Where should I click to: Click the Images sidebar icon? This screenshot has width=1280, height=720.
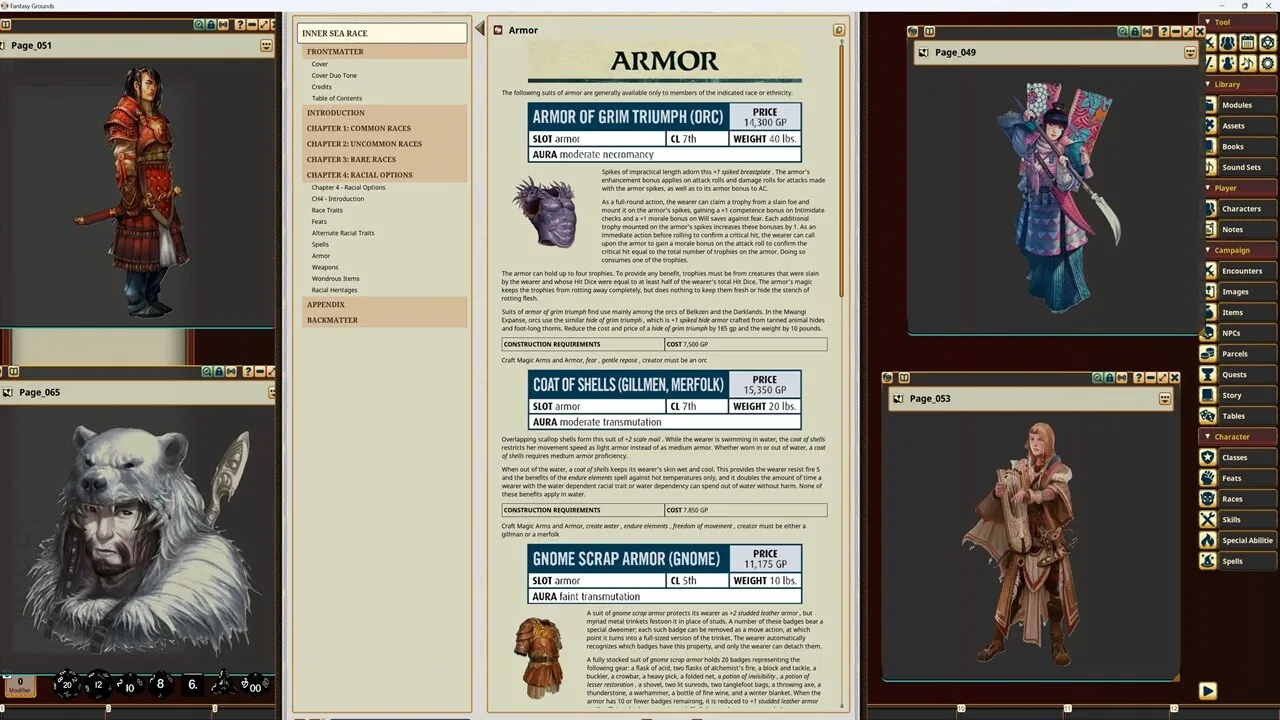(1208, 292)
